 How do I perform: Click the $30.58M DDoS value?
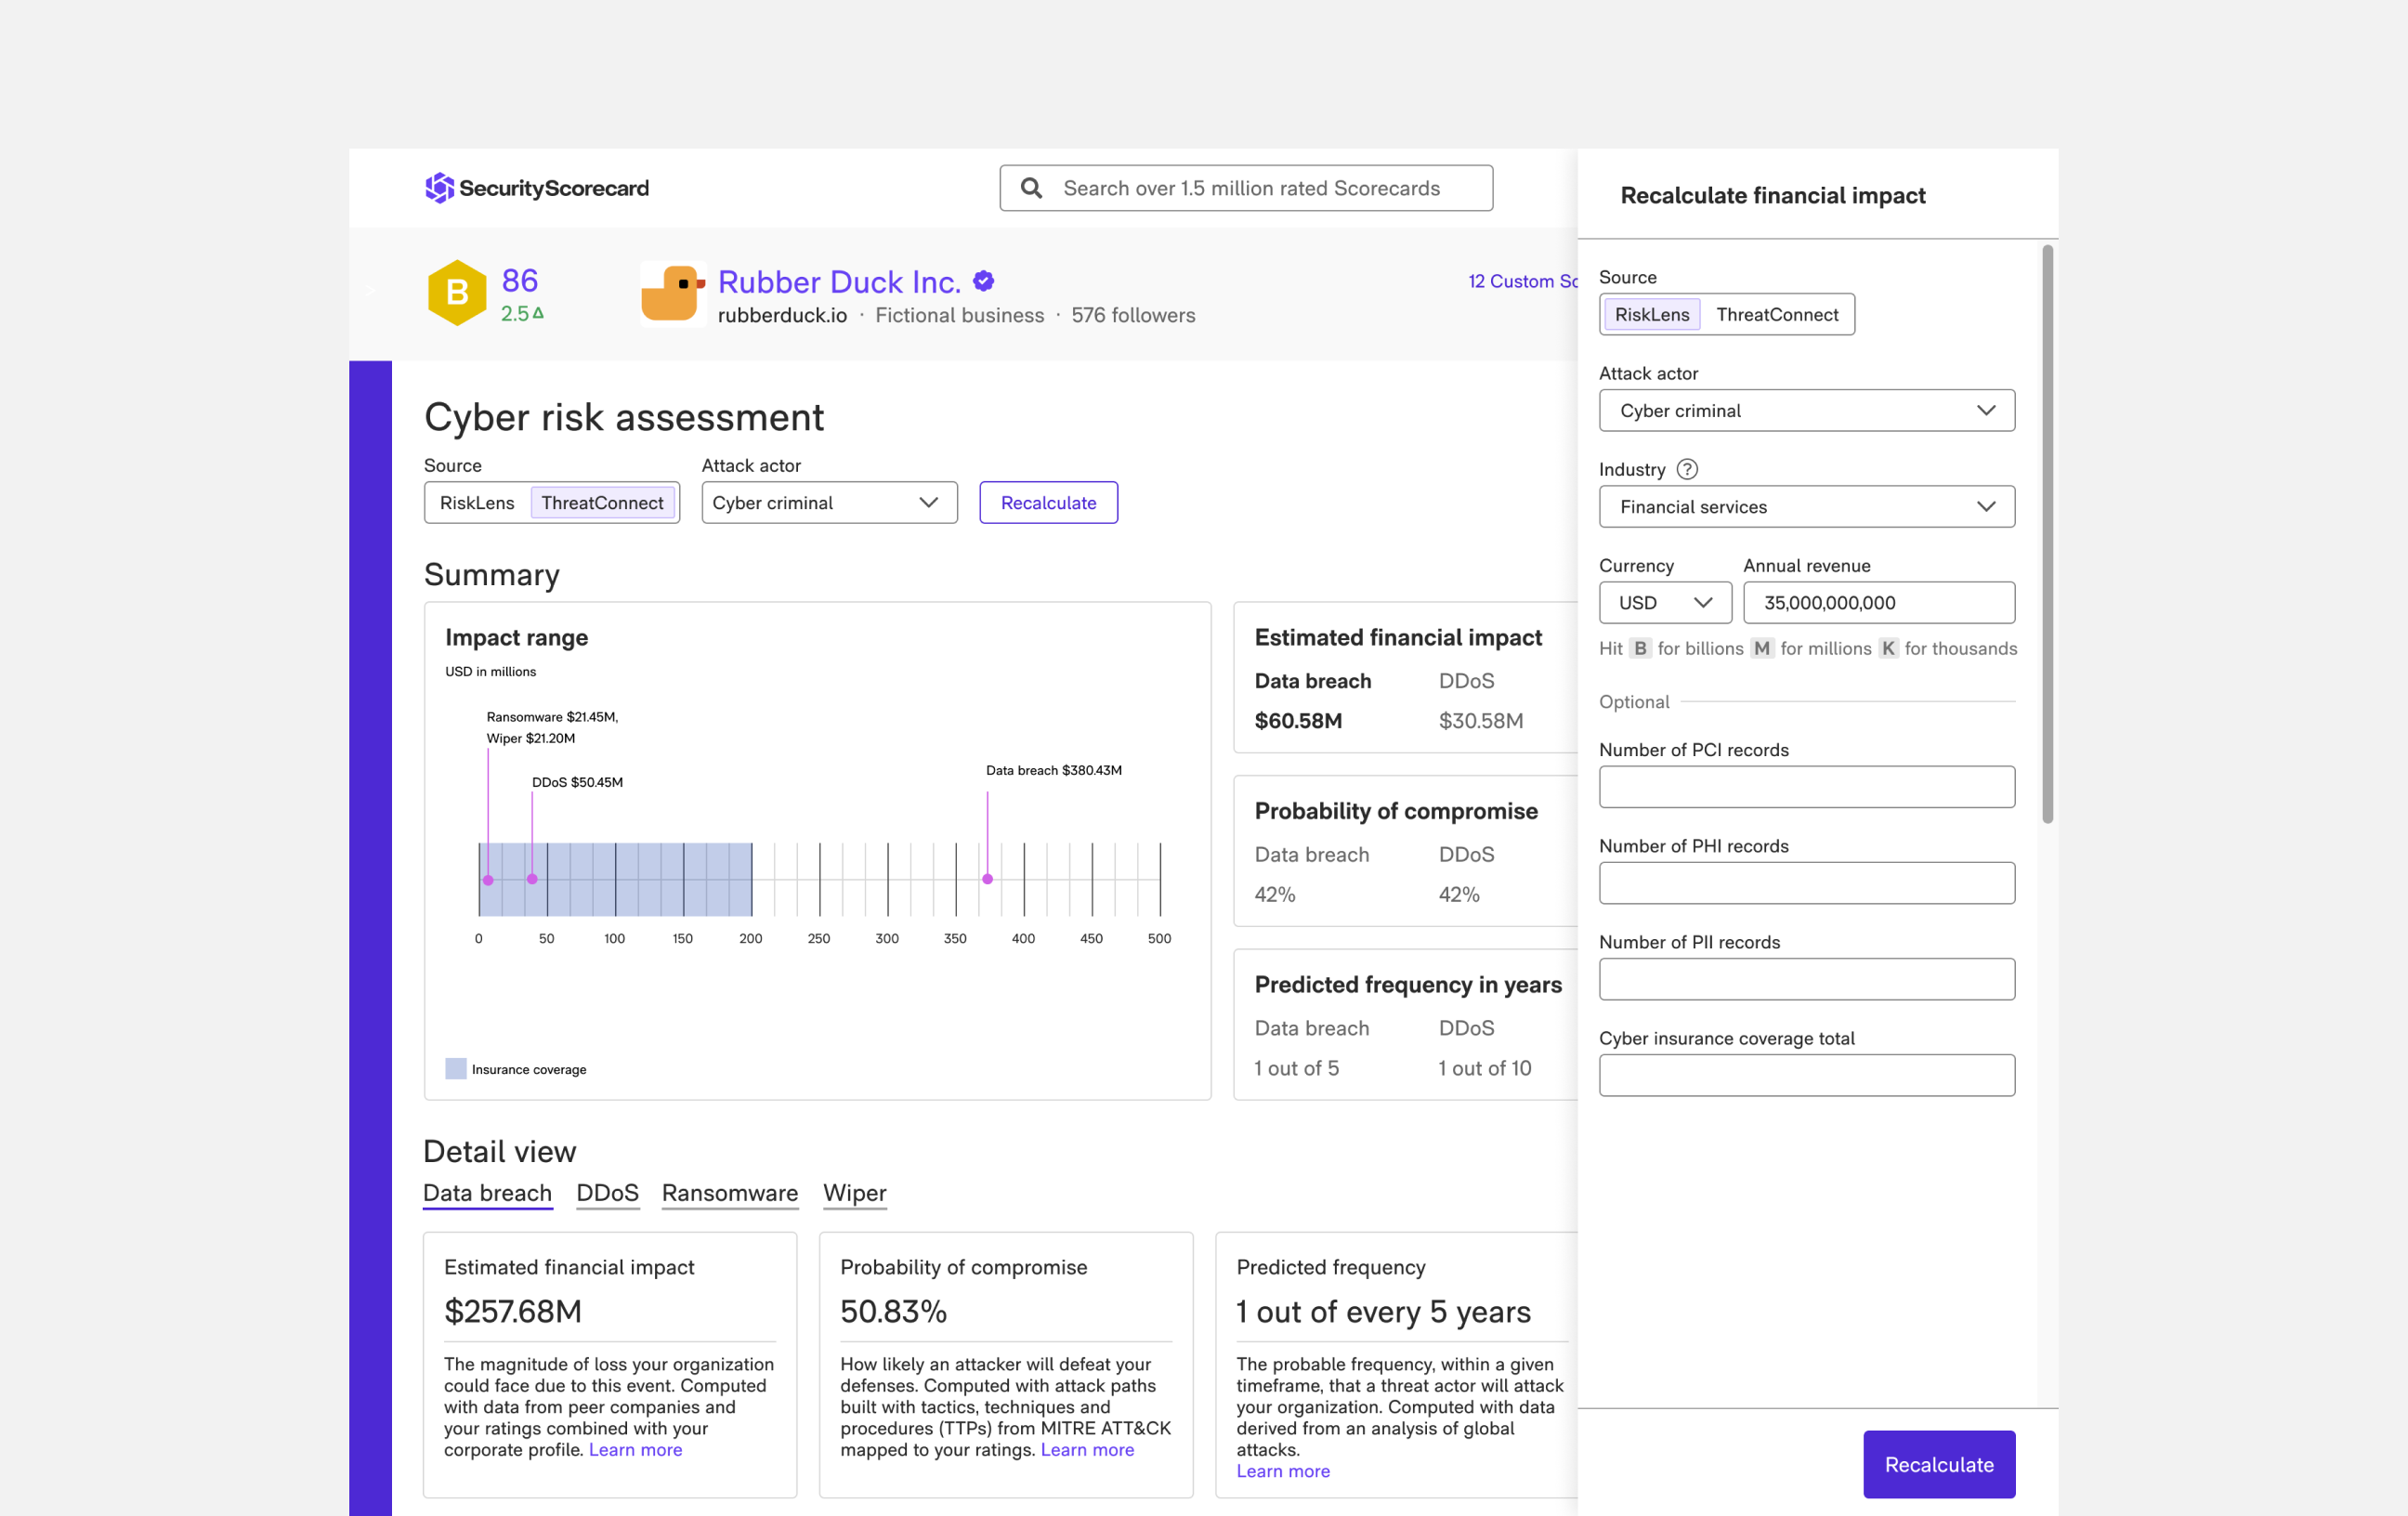point(1480,721)
